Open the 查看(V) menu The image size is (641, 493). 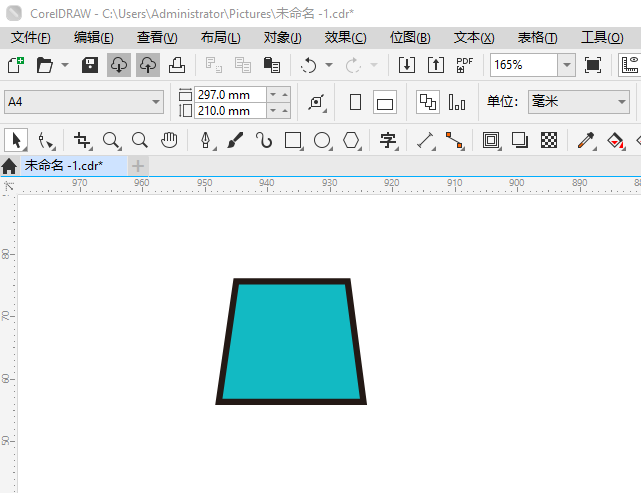point(157,38)
